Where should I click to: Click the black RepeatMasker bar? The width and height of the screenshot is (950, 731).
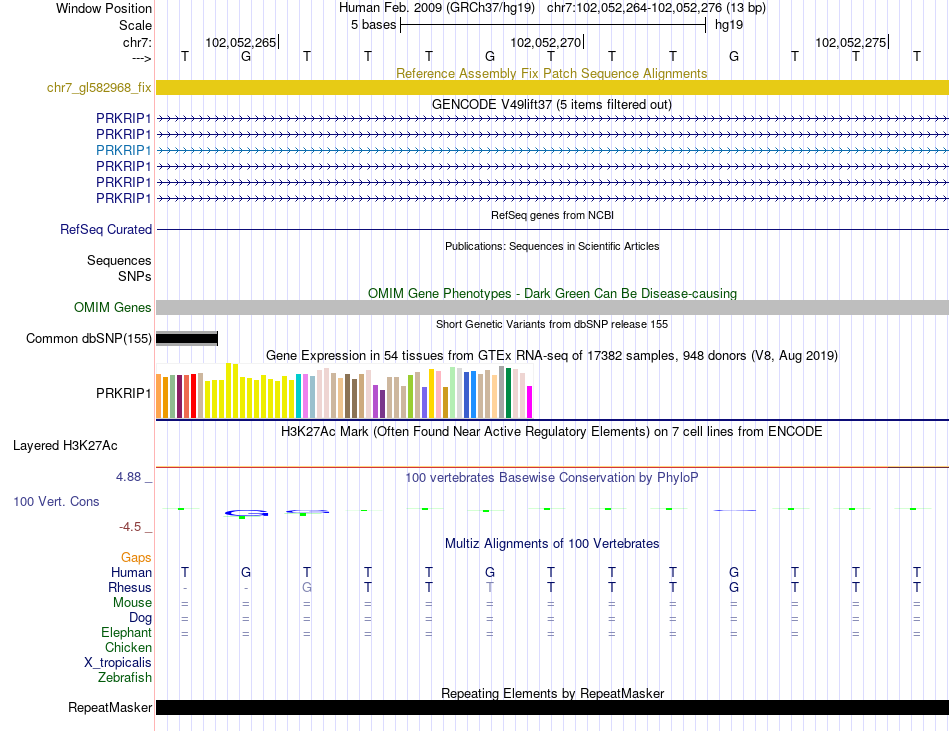click(552, 708)
